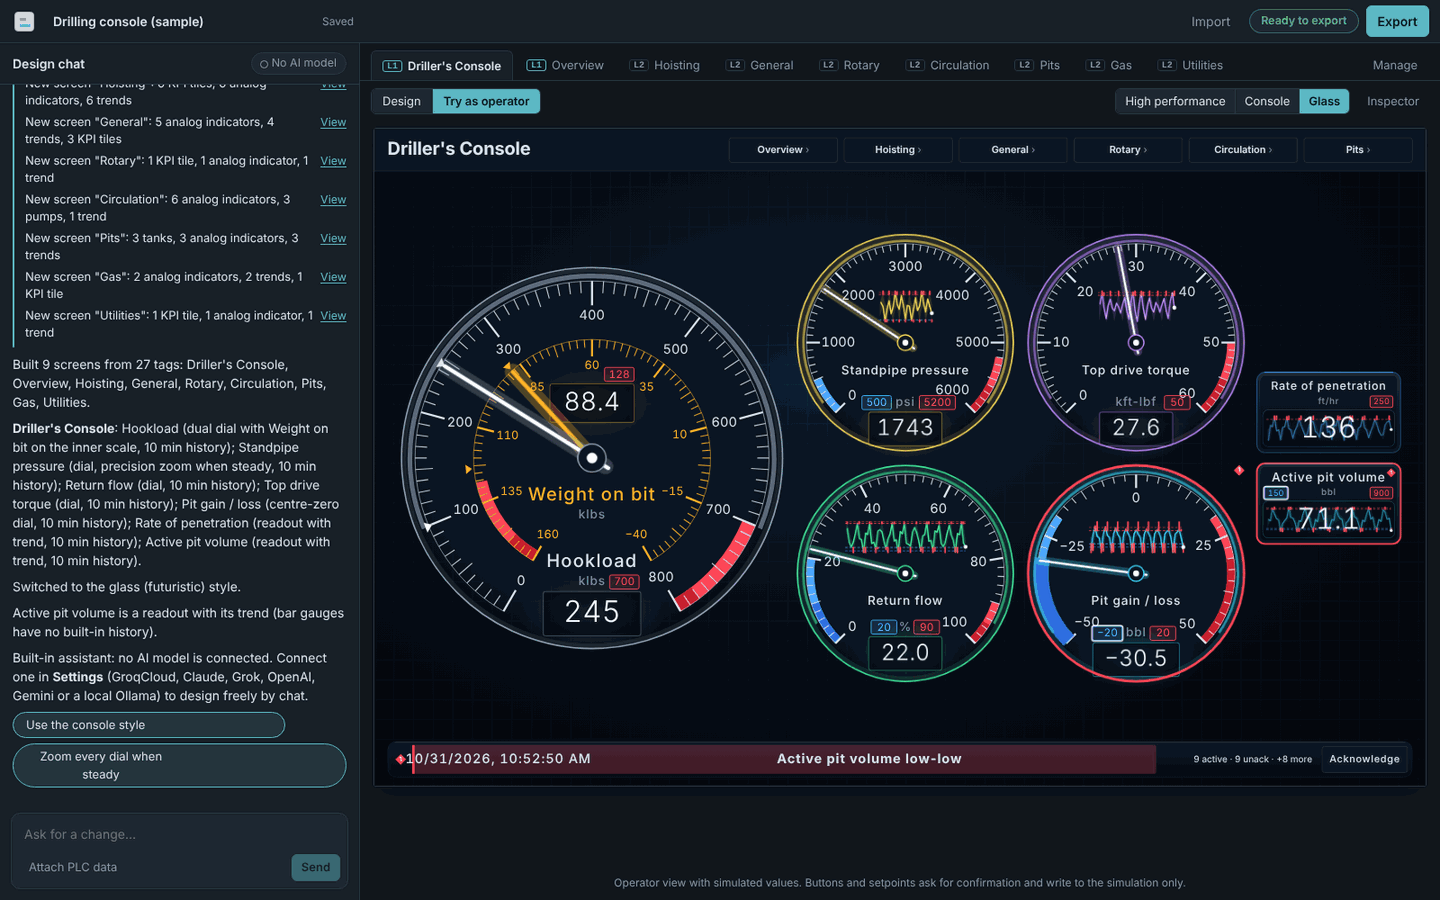
Task: Click the Saved status text
Action: 338,21
